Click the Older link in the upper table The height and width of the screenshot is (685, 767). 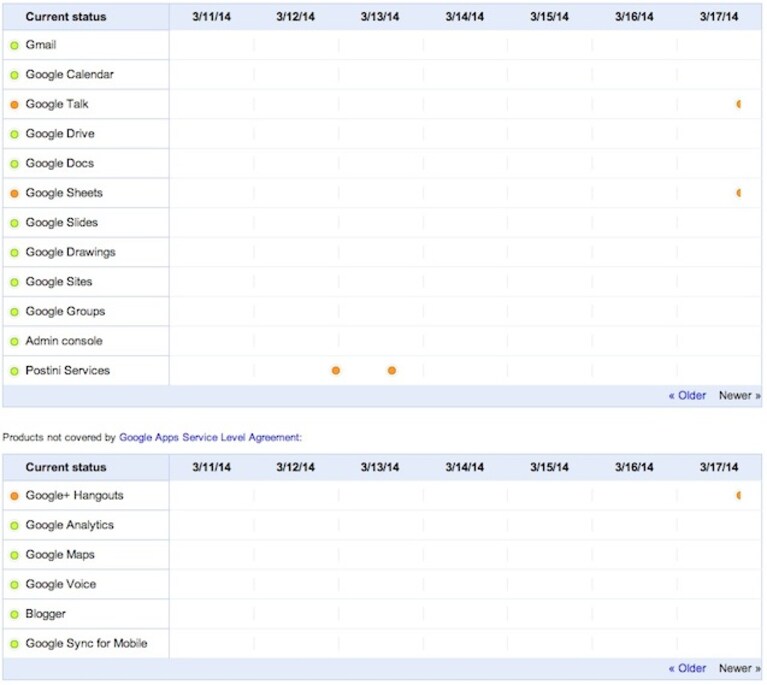pyautogui.click(x=687, y=395)
